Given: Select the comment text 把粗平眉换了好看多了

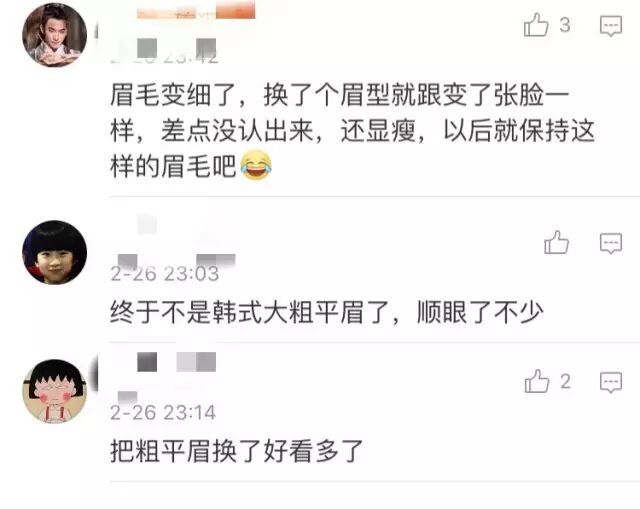Looking at the screenshot, I should [x=236, y=451].
